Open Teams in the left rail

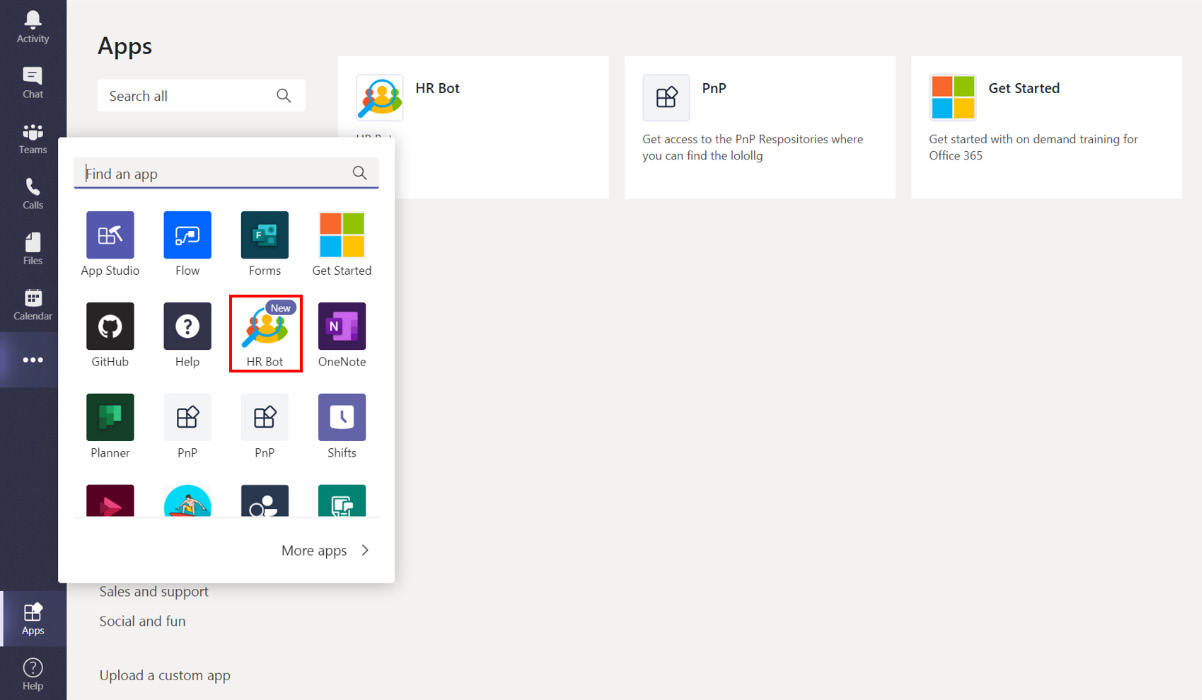point(33,138)
